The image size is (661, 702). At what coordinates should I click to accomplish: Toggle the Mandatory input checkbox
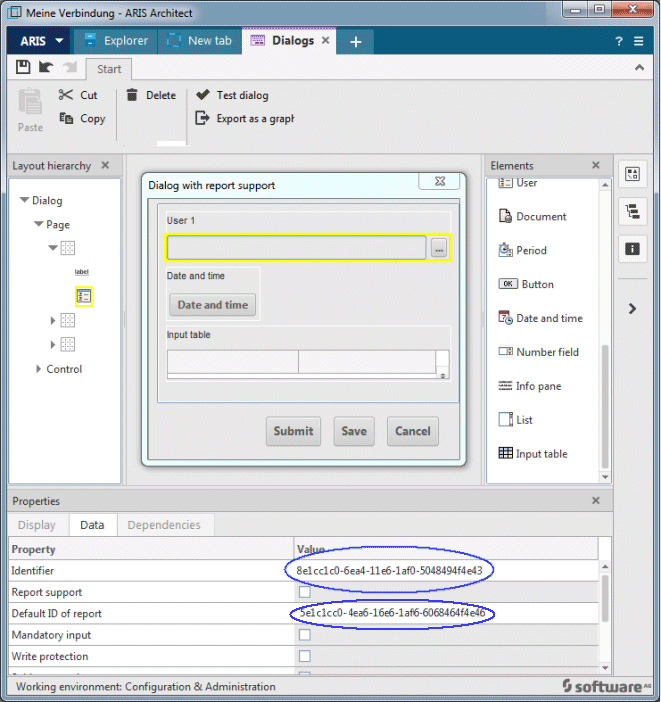[x=305, y=635]
